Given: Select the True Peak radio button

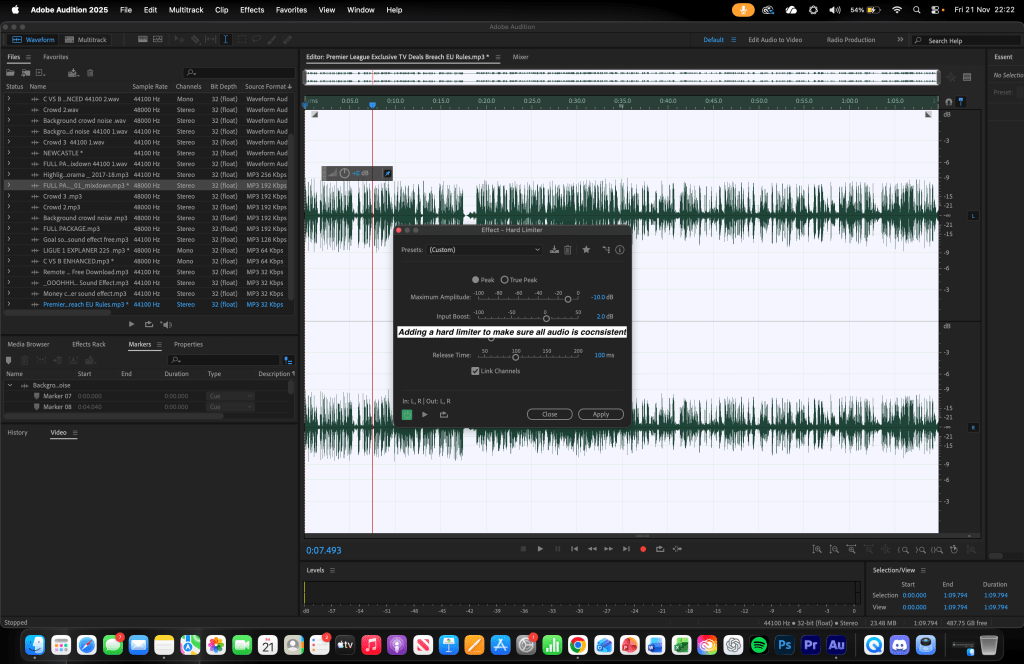Looking at the screenshot, I should [x=505, y=280].
